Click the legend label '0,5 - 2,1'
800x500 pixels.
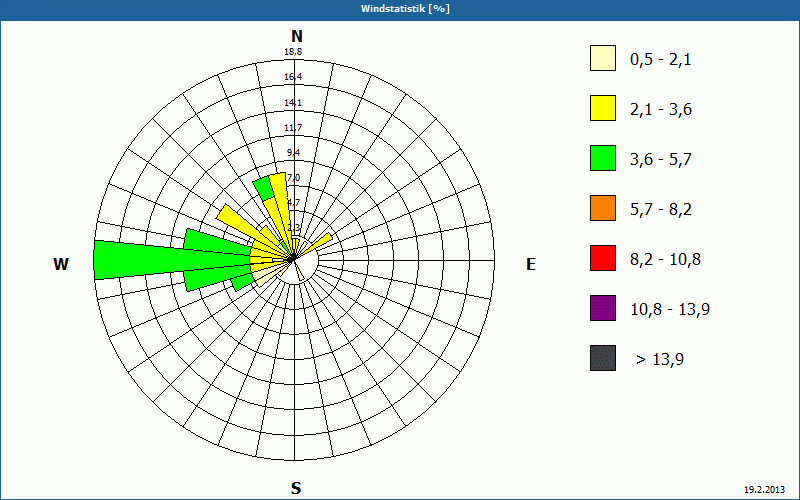click(661, 60)
